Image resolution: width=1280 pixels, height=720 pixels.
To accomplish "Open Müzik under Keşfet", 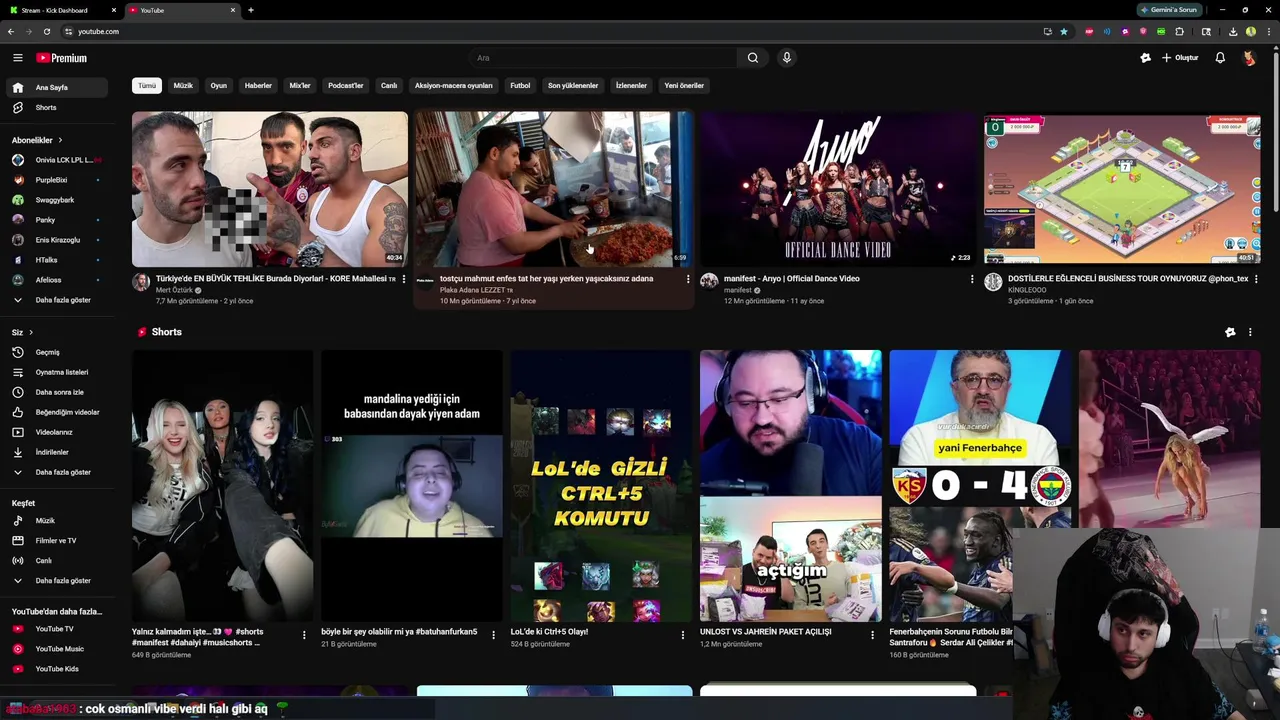I will 55,520.
